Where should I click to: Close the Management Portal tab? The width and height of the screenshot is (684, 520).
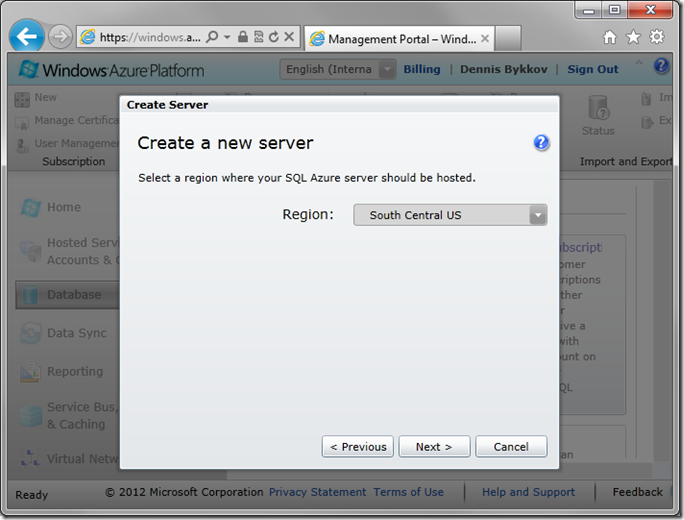tap(485, 39)
